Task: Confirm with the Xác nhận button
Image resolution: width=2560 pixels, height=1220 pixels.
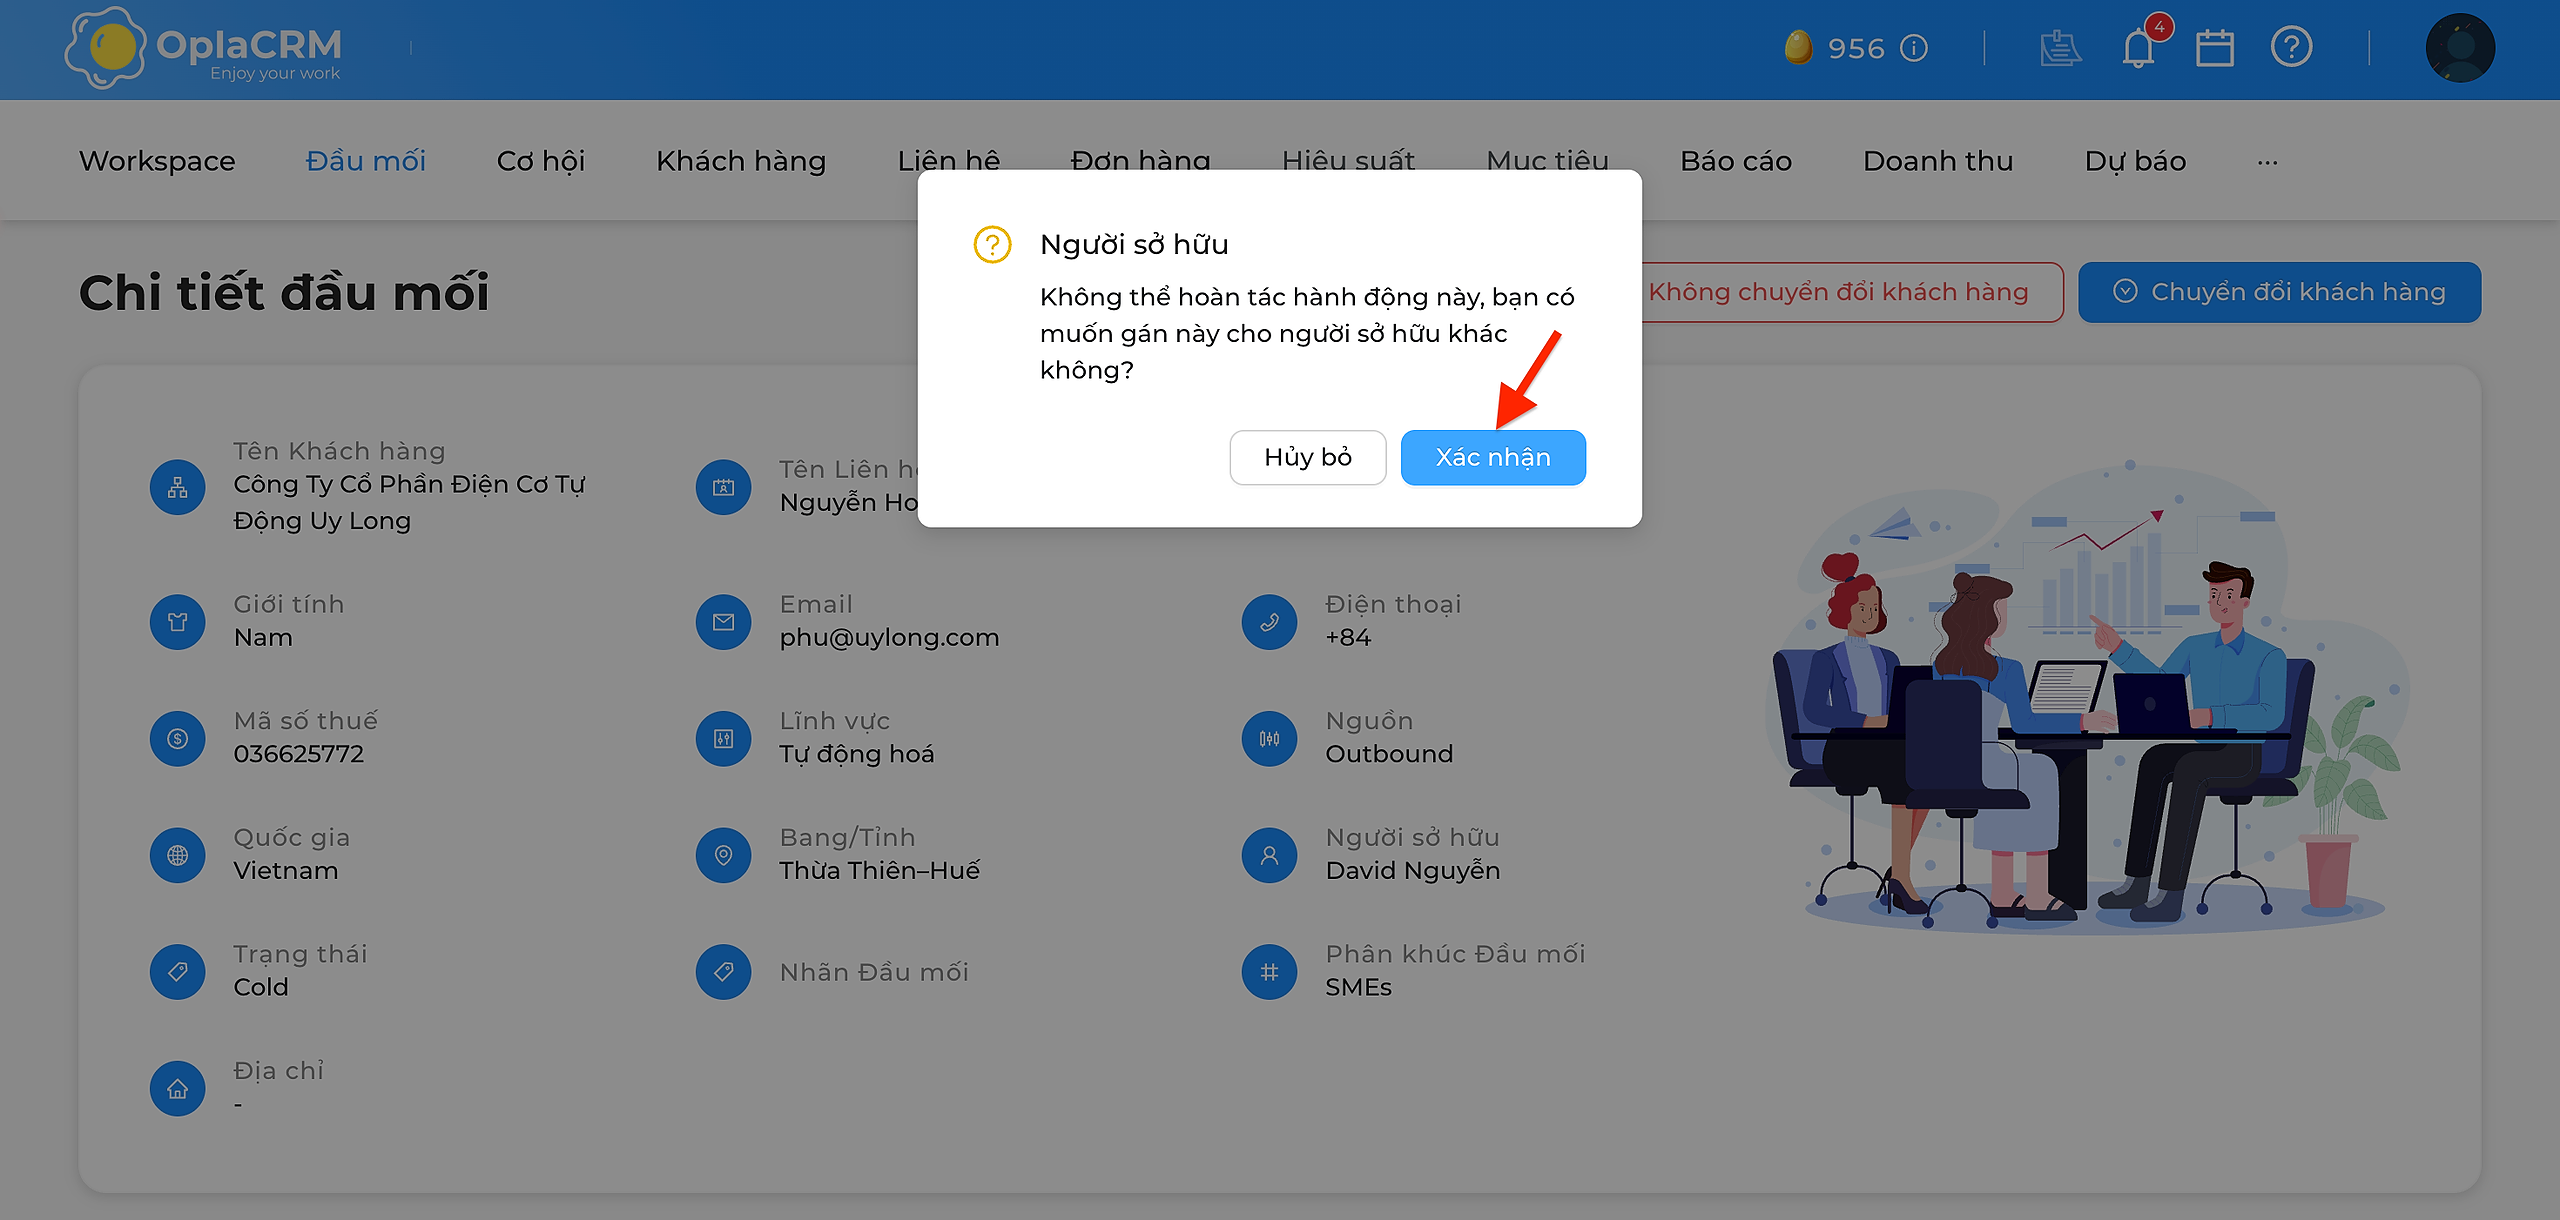Action: click(1493, 457)
